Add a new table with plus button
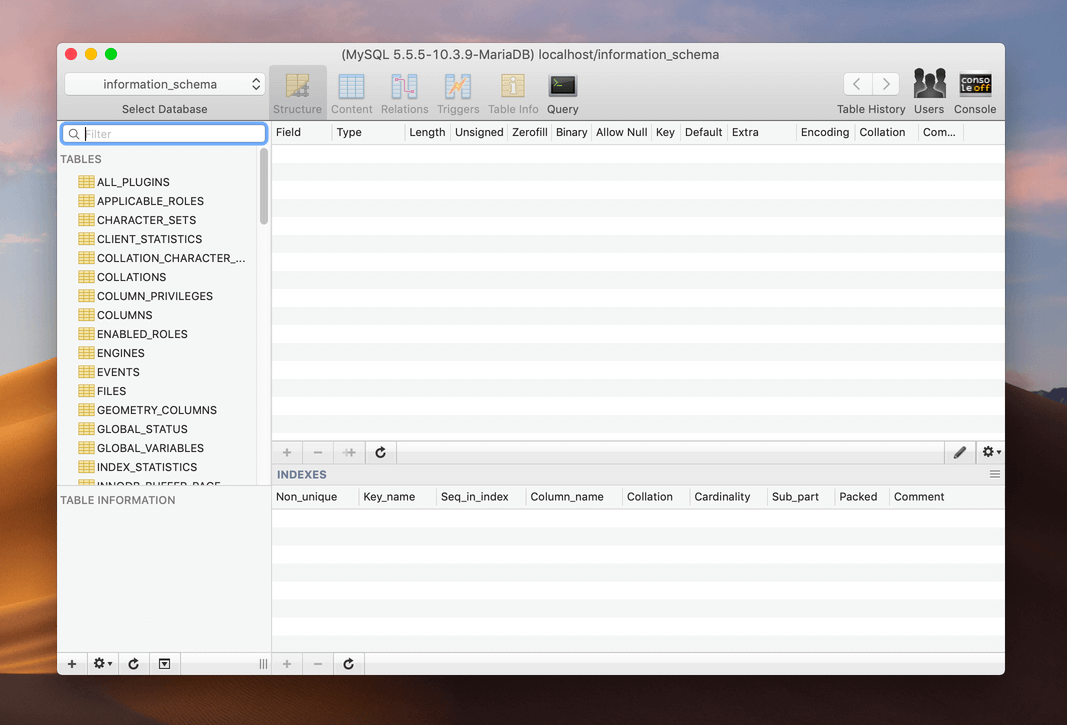This screenshot has height=725, width=1067. 72,664
